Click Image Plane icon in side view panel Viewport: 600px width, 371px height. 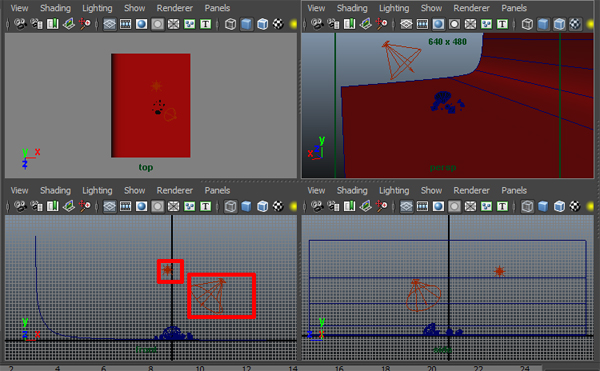pyautogui.click(x=365, y=207)
